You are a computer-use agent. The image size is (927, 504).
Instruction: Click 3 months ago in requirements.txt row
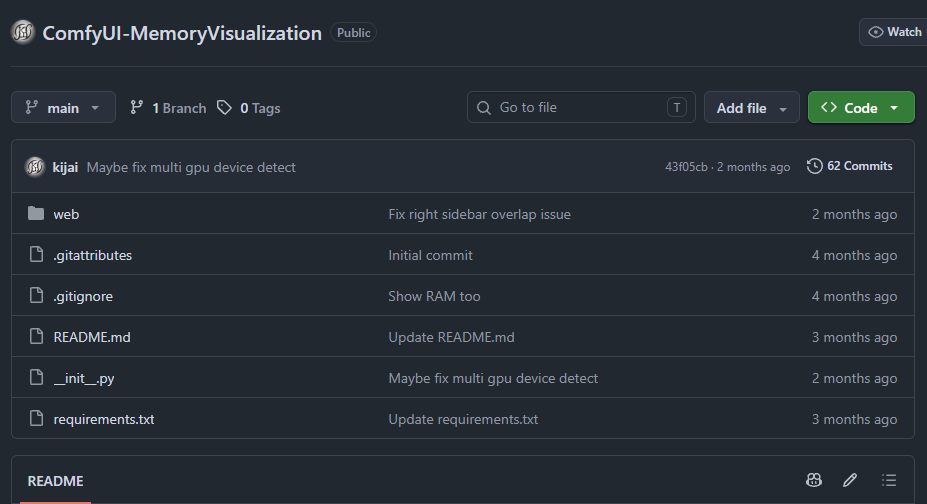(x=854, y=419)
